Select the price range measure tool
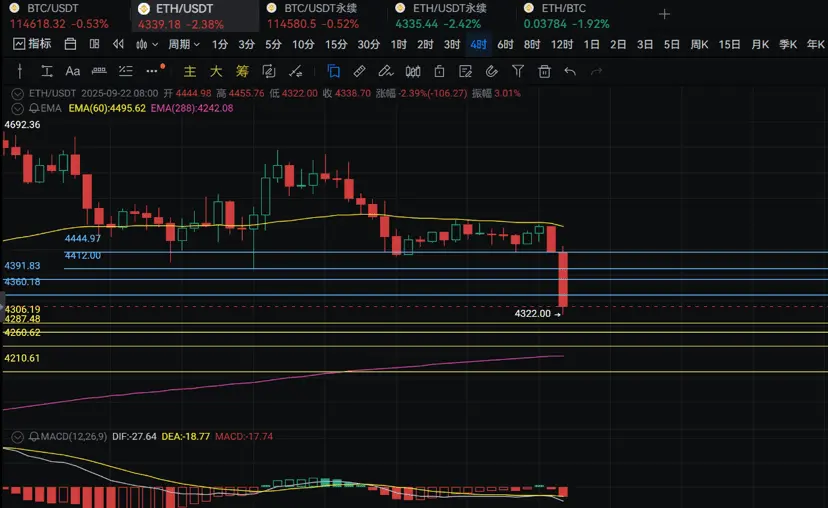The height and width of the screenshot is (508, 828). click(x=46, y=71)
